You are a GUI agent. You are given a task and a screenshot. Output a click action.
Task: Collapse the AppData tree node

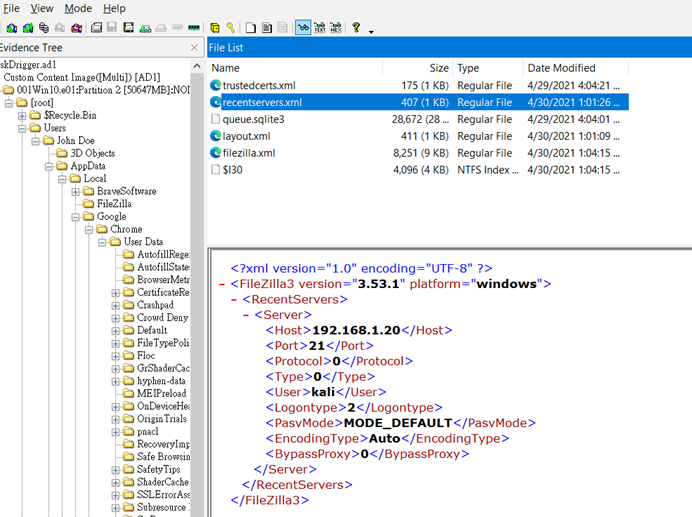[49, 166]
